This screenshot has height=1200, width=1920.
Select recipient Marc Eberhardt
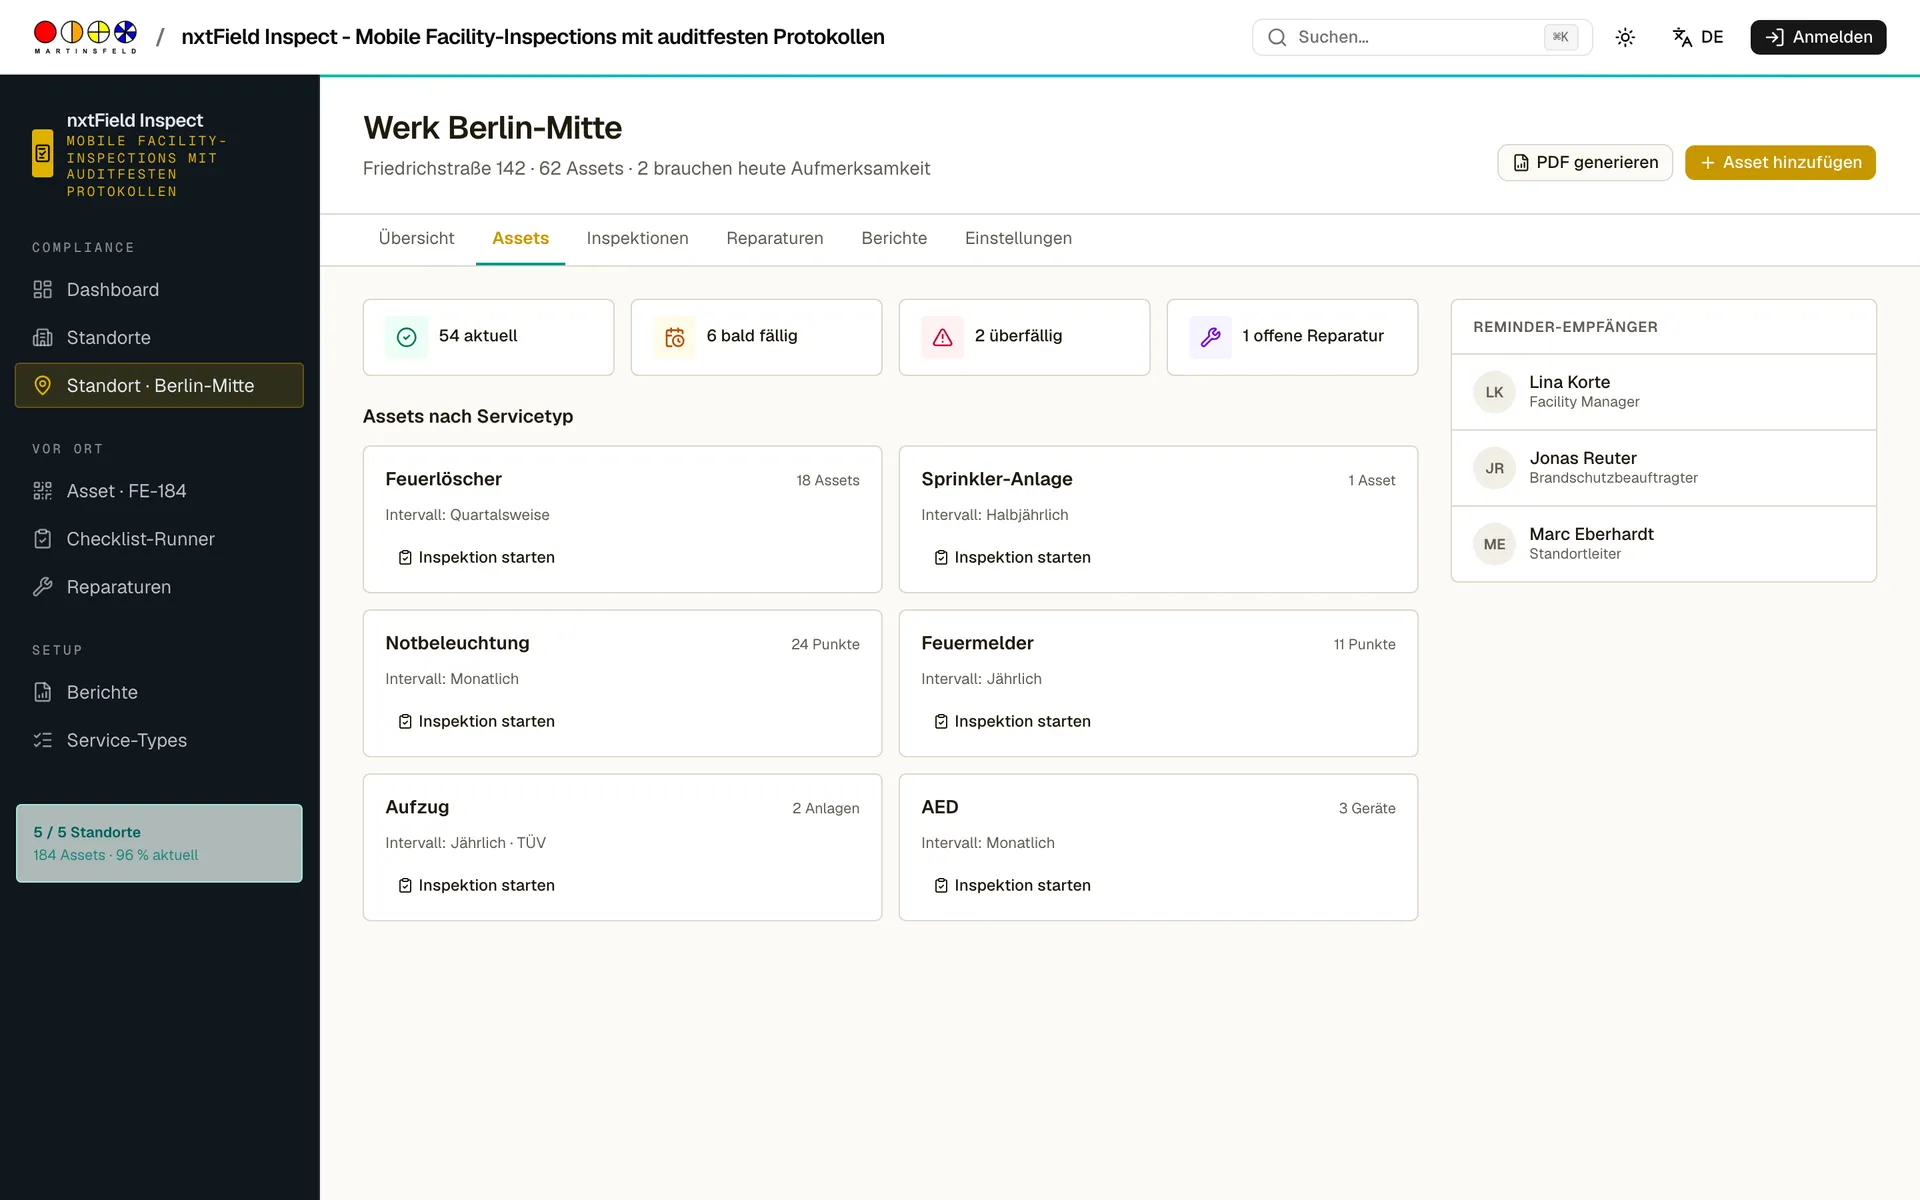(x=1663, y=544)
